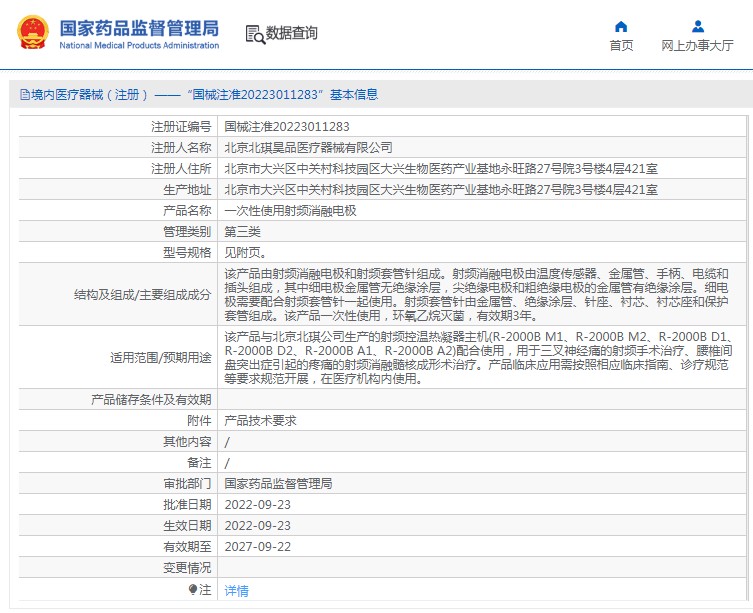Viewport: 753px width, 613px height.
Task: Click 见附页。 model specification value
Action: click(x=245, y=253)
